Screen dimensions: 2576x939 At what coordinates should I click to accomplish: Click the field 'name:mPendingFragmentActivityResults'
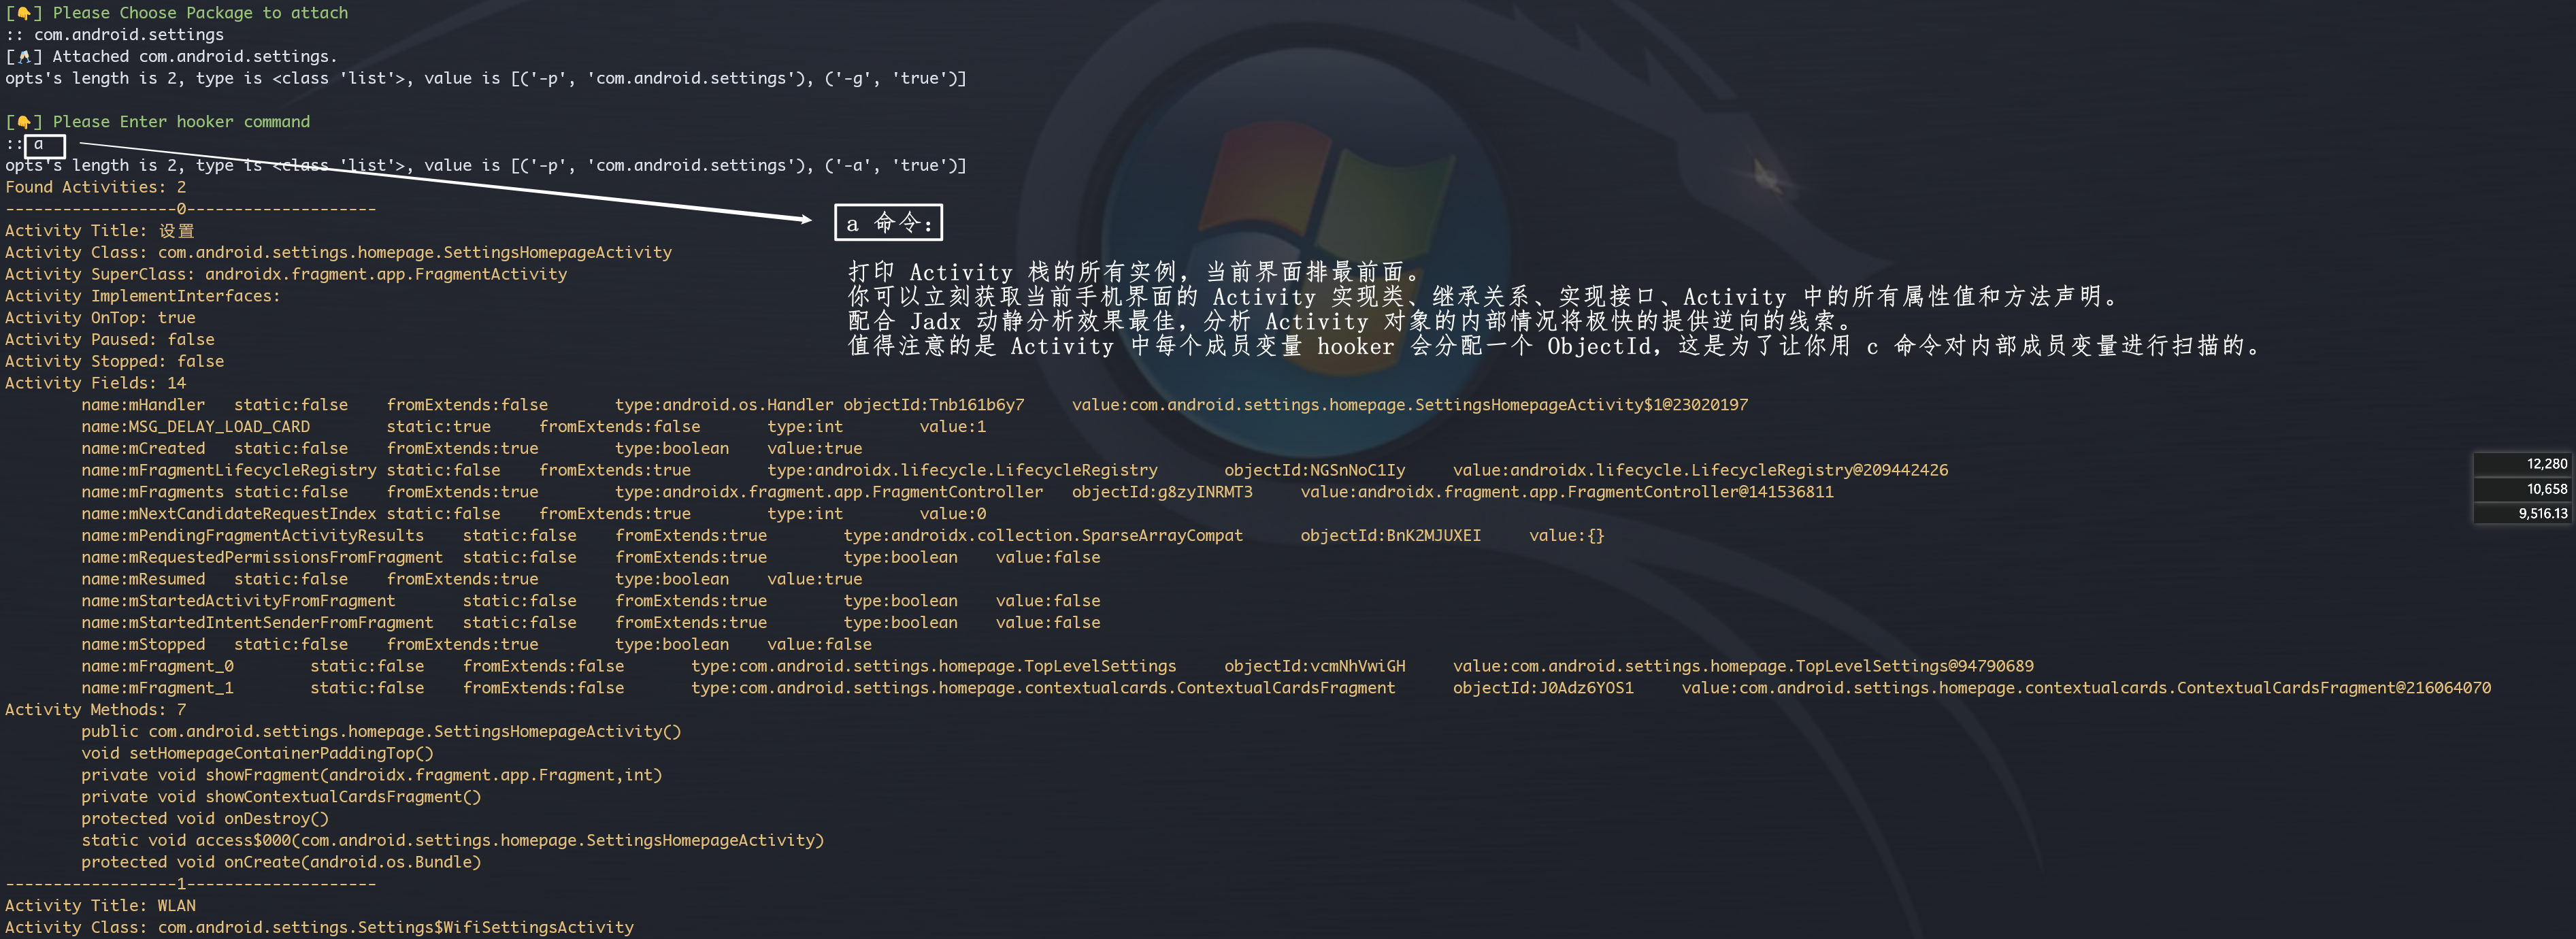tap(253, 536)
